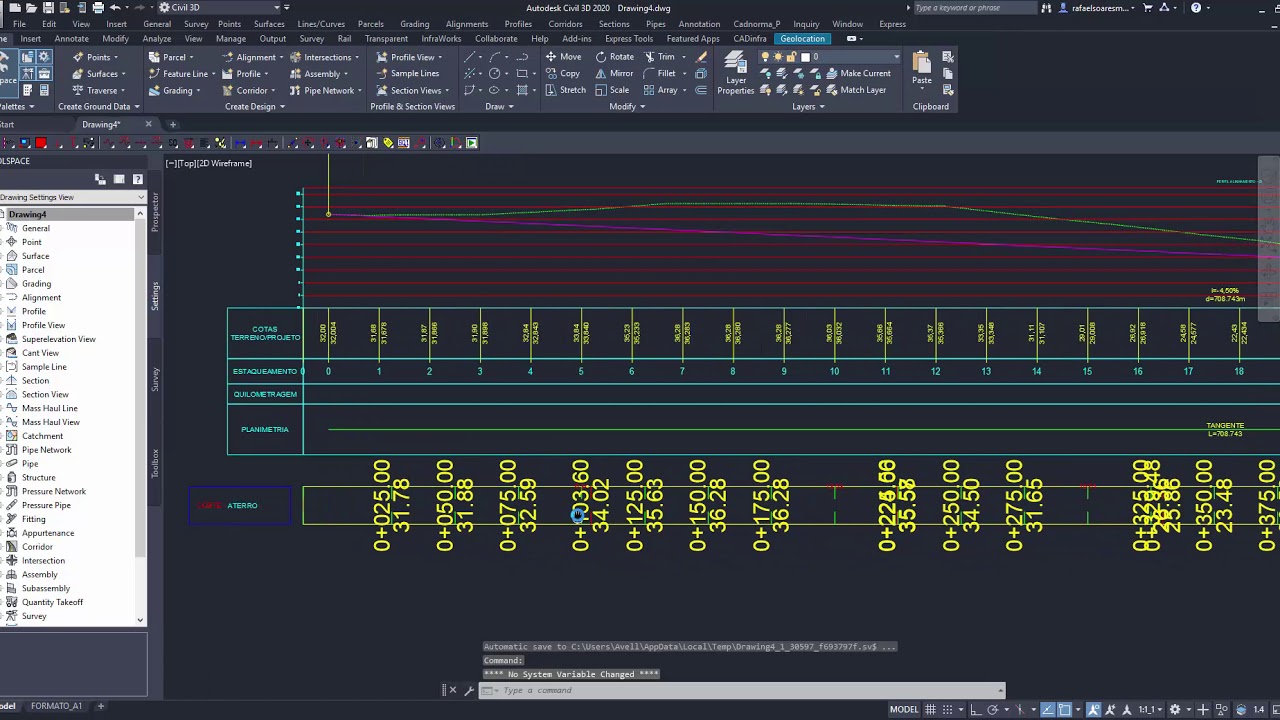This screenshot has height=720, width=1280.
Task: Open the Annotate ribbon tab
Action: tap(72, 39)
